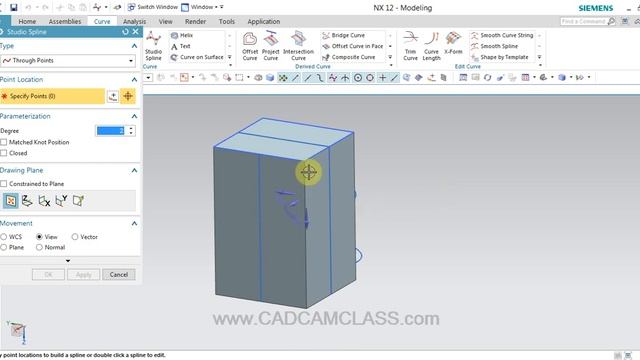Select Offset Curve in Face
Screen dimensions: 640x360
pyautogui.click(x=353, y=47)
